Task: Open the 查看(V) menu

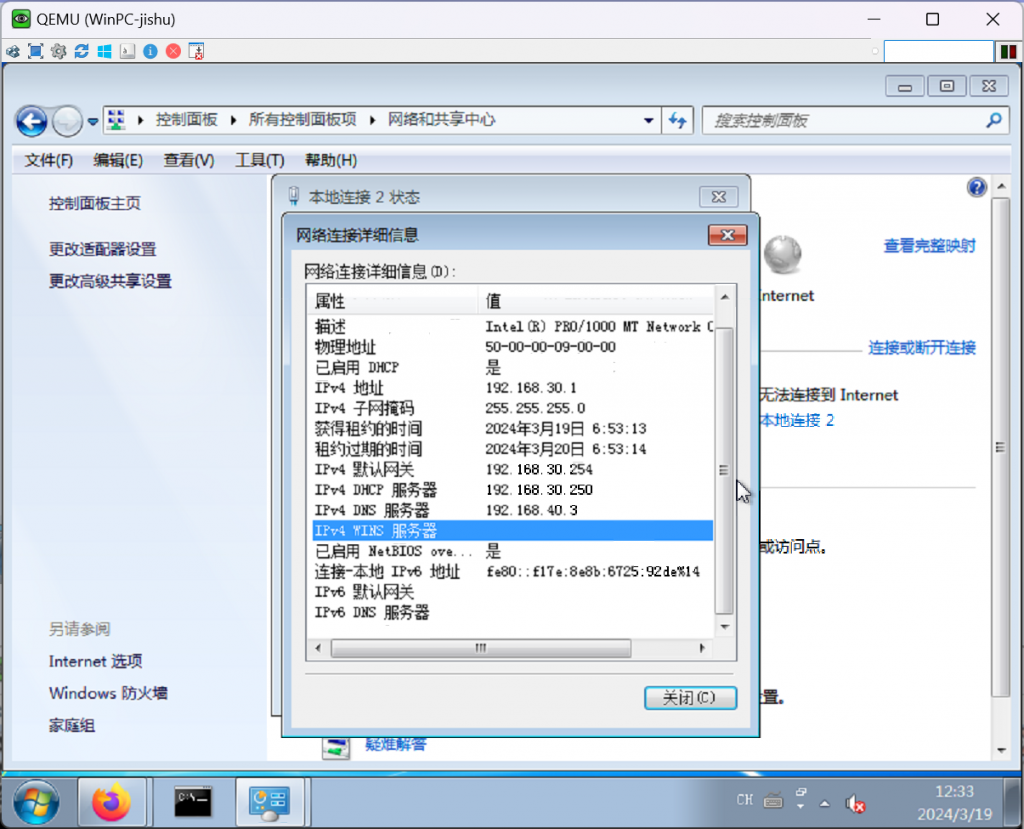Action: pos(189,160)
